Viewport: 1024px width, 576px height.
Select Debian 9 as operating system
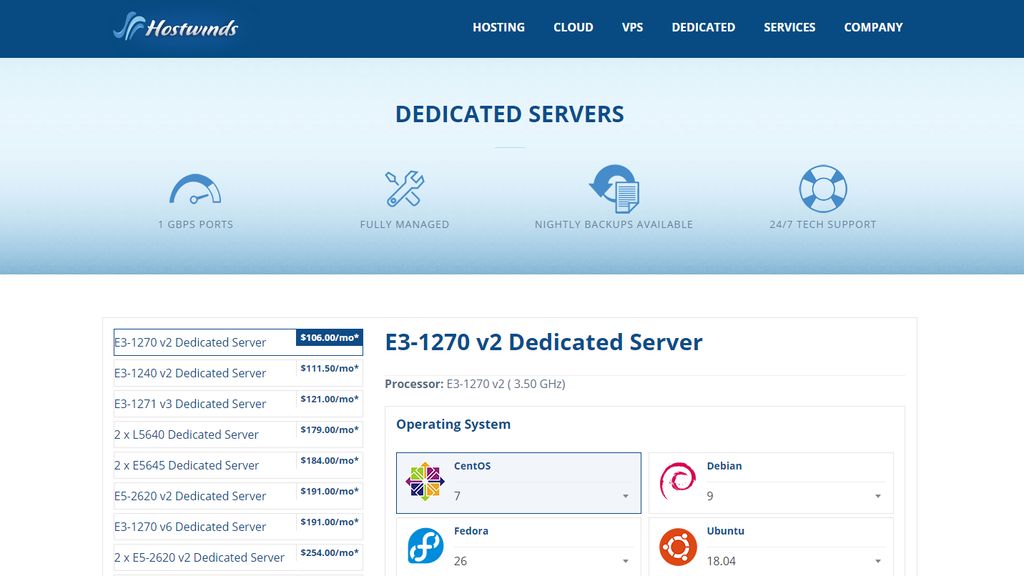(770, 481)
